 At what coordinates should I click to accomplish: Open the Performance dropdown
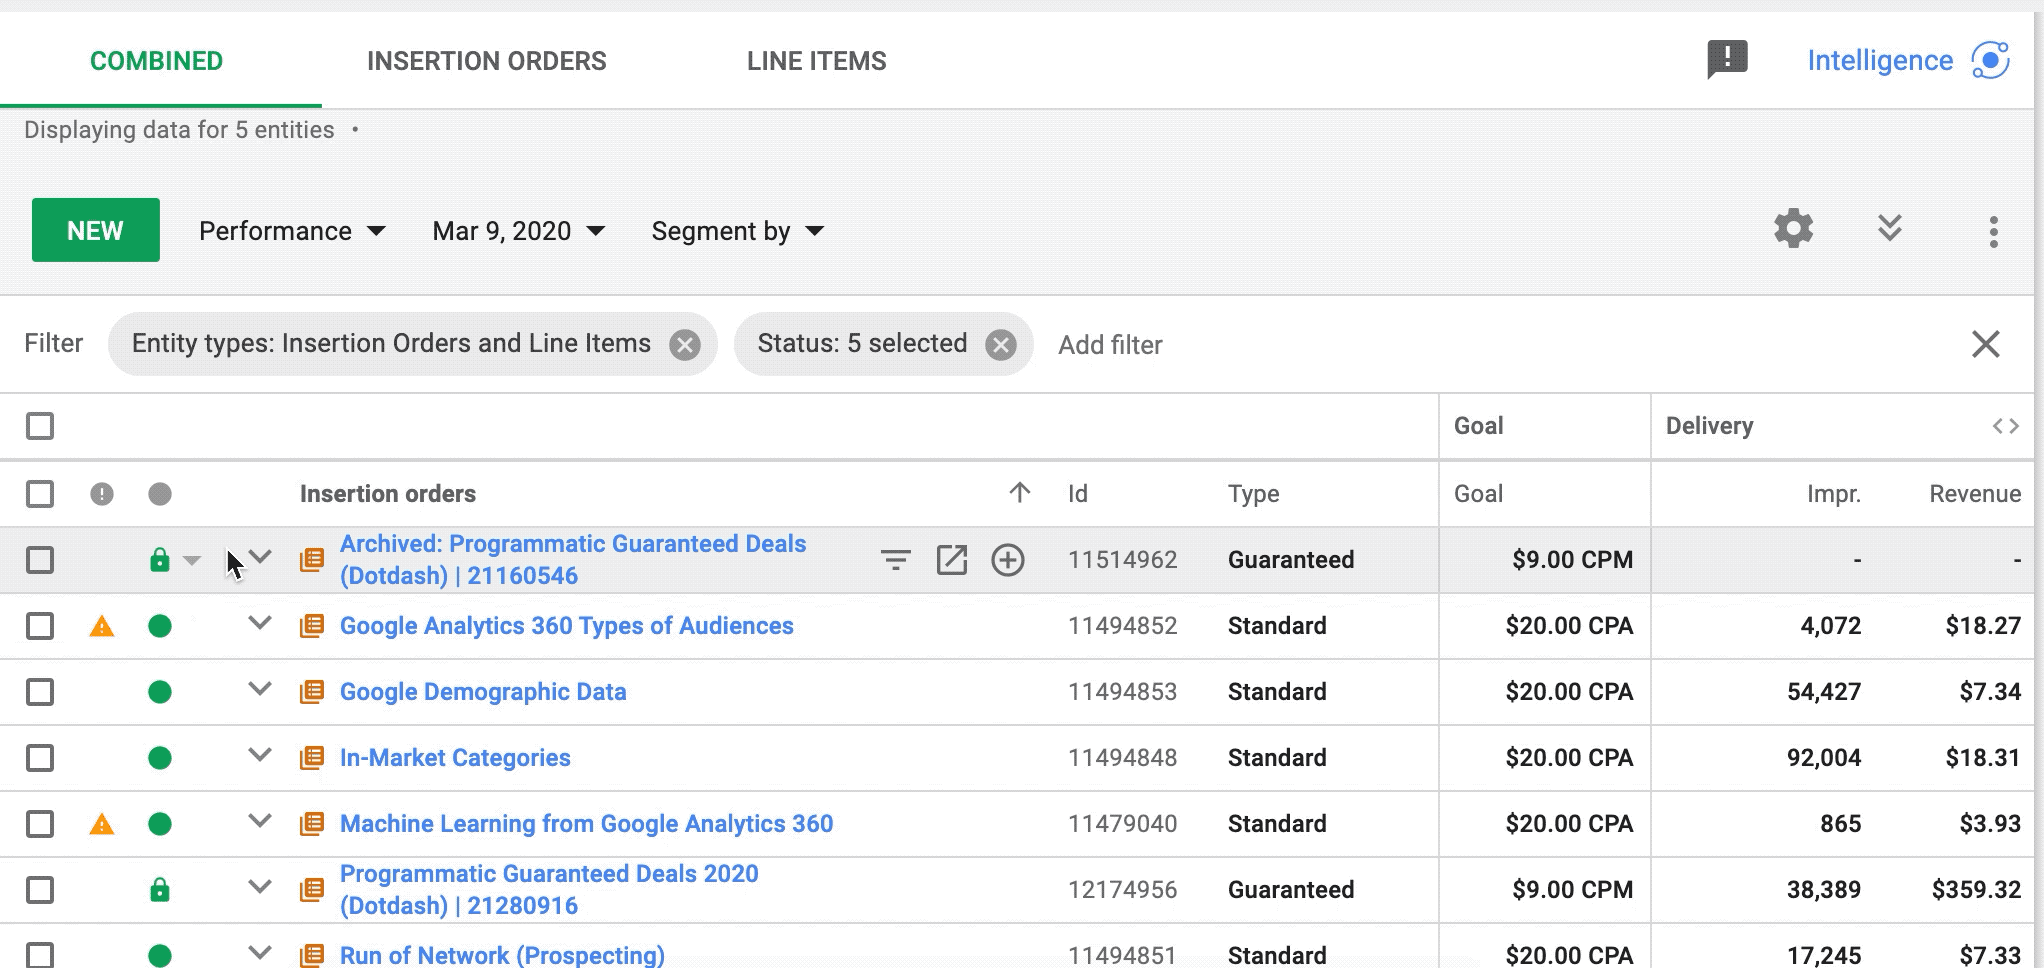[x=292, y=231]
